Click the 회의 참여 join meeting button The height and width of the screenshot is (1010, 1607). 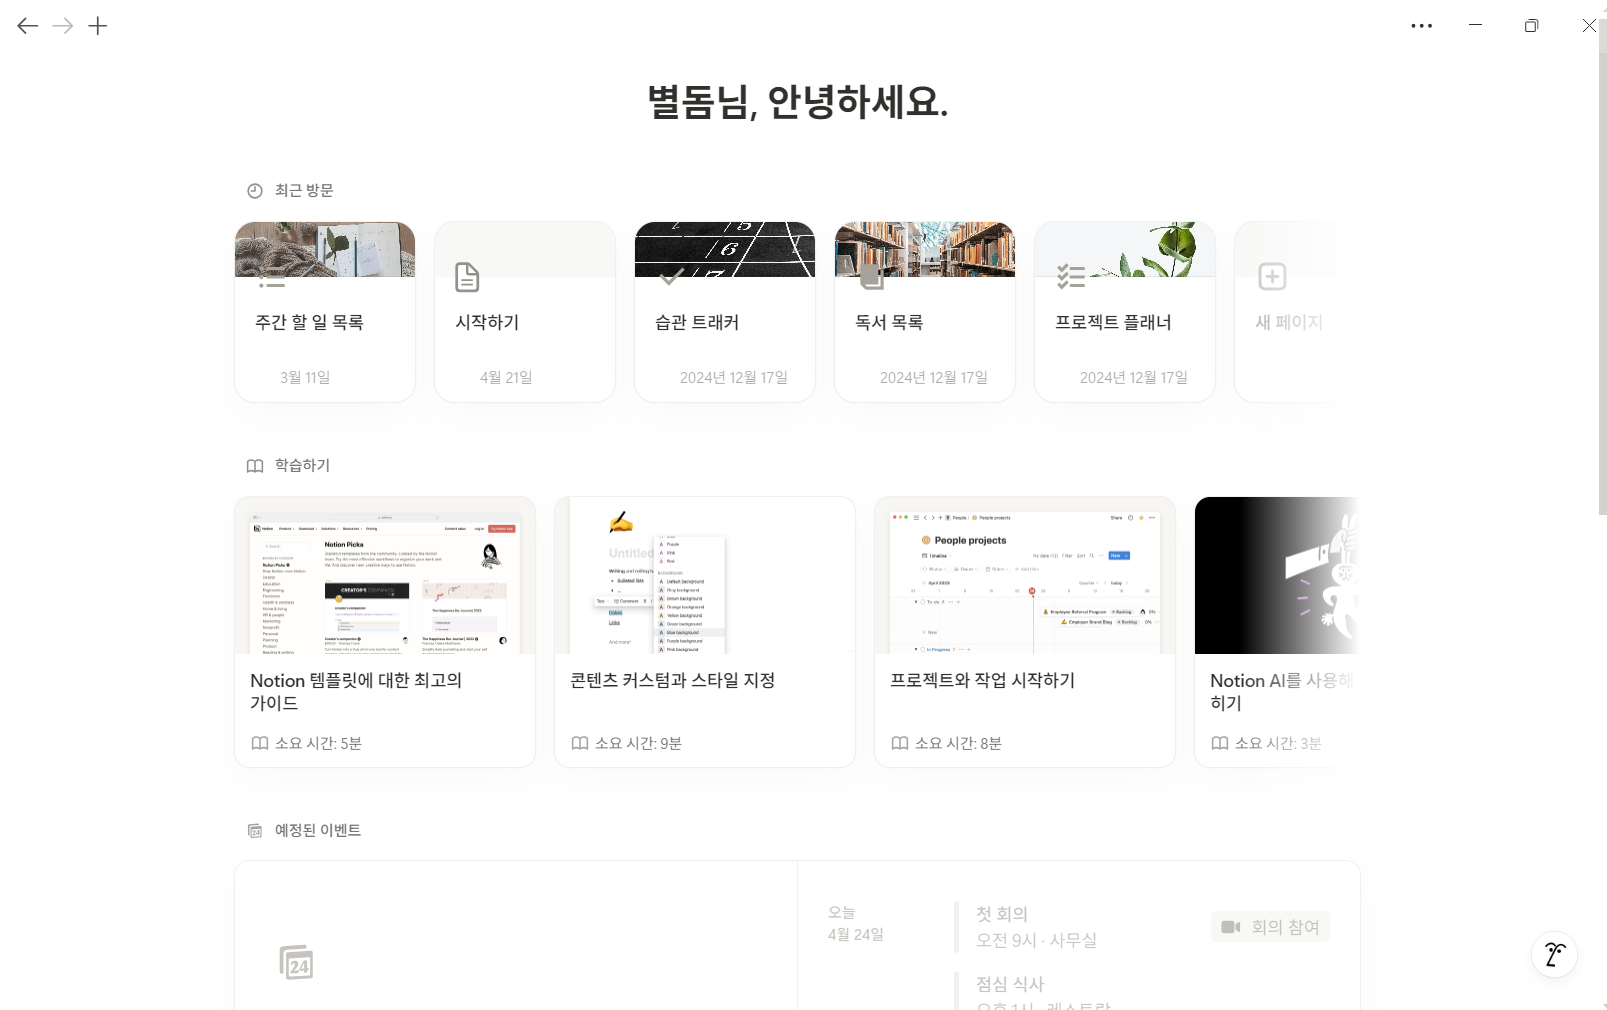coord(1269,926)
